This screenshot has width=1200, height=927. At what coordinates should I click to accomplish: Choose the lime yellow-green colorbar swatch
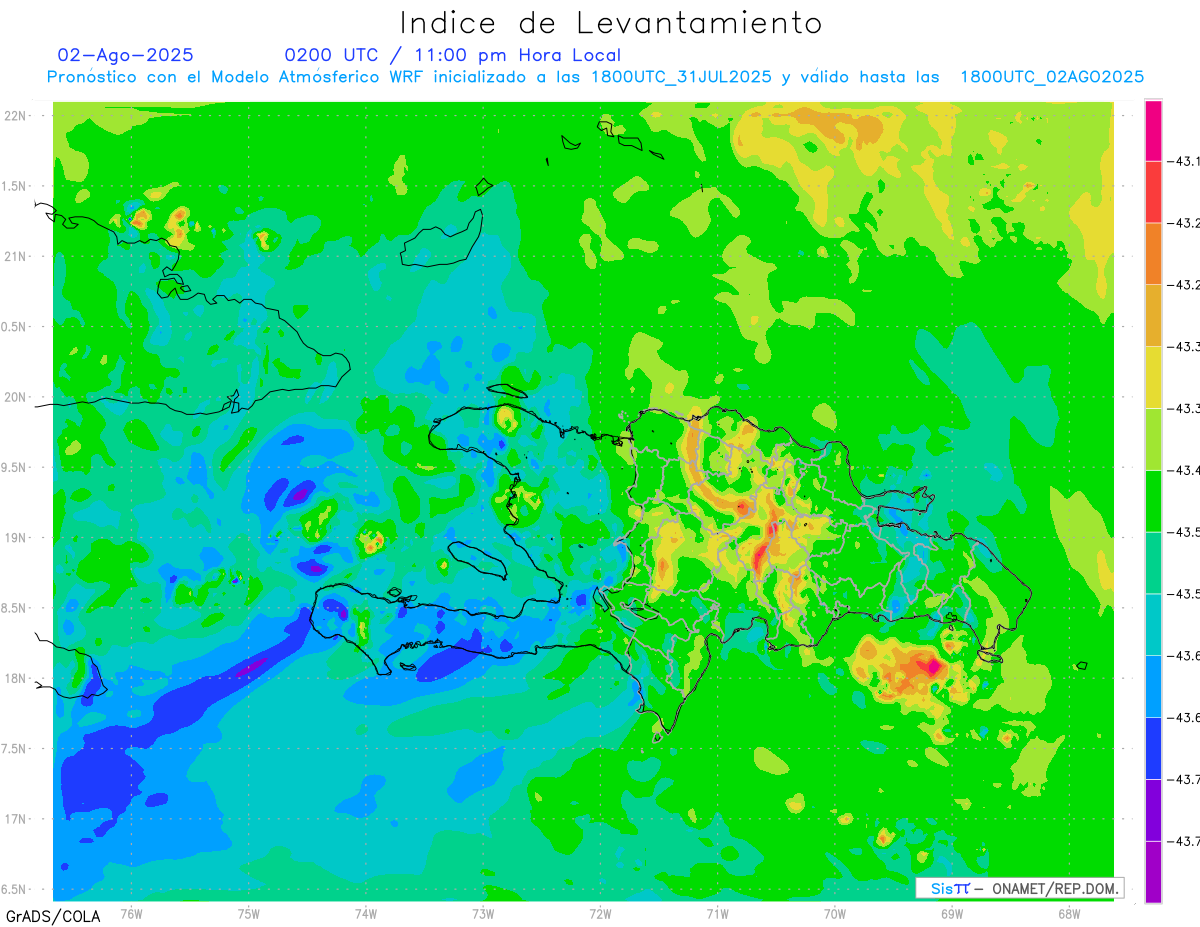tap(1153, 439)
